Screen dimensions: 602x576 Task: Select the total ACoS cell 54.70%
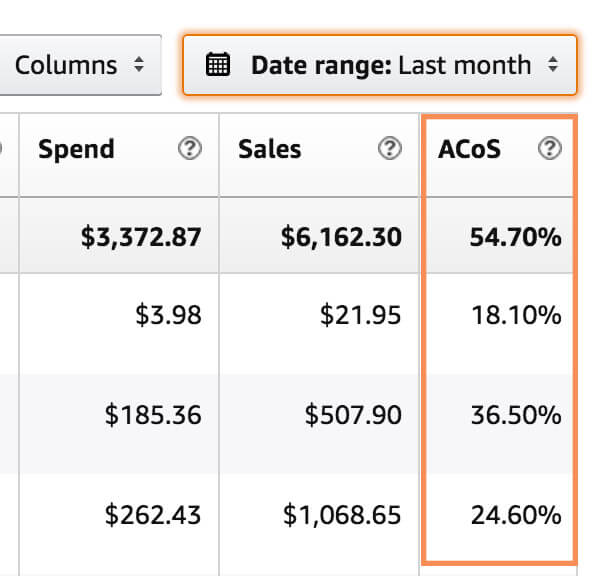point(517,237)
